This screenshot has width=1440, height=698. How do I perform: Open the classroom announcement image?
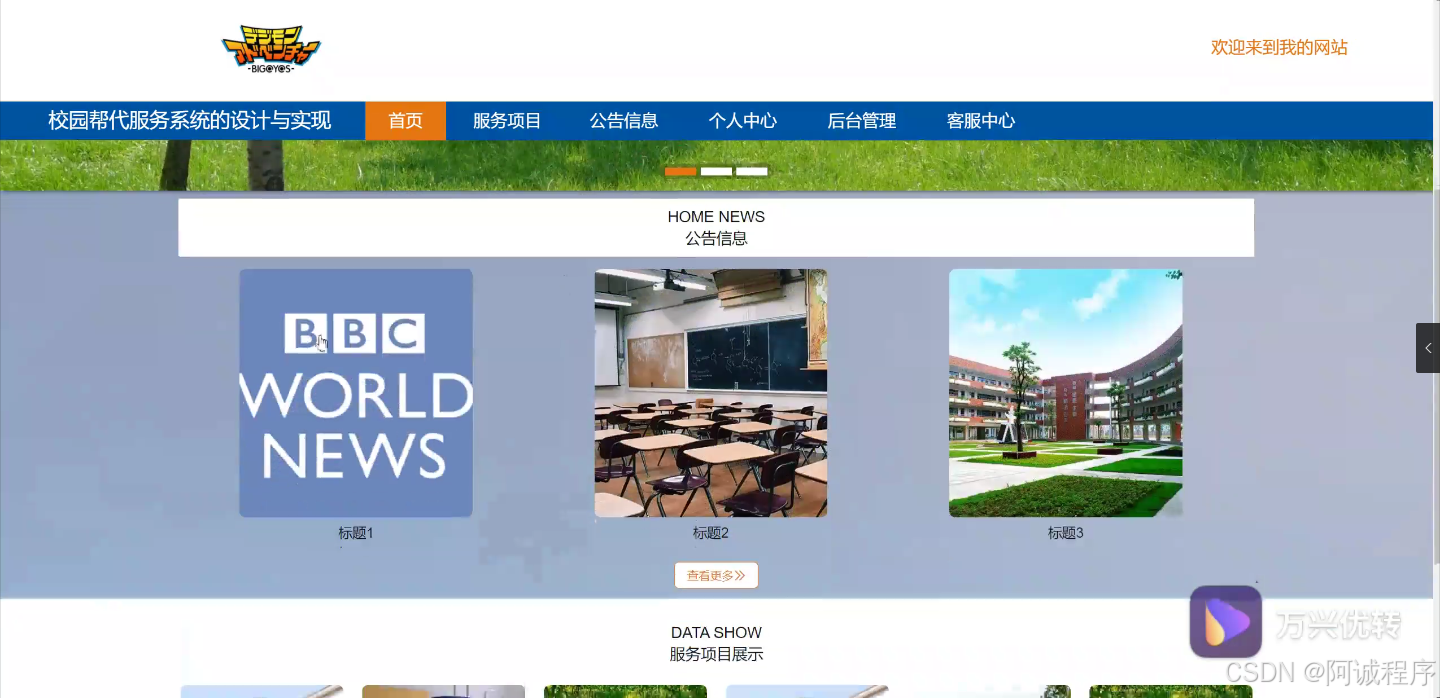point(711,393)
